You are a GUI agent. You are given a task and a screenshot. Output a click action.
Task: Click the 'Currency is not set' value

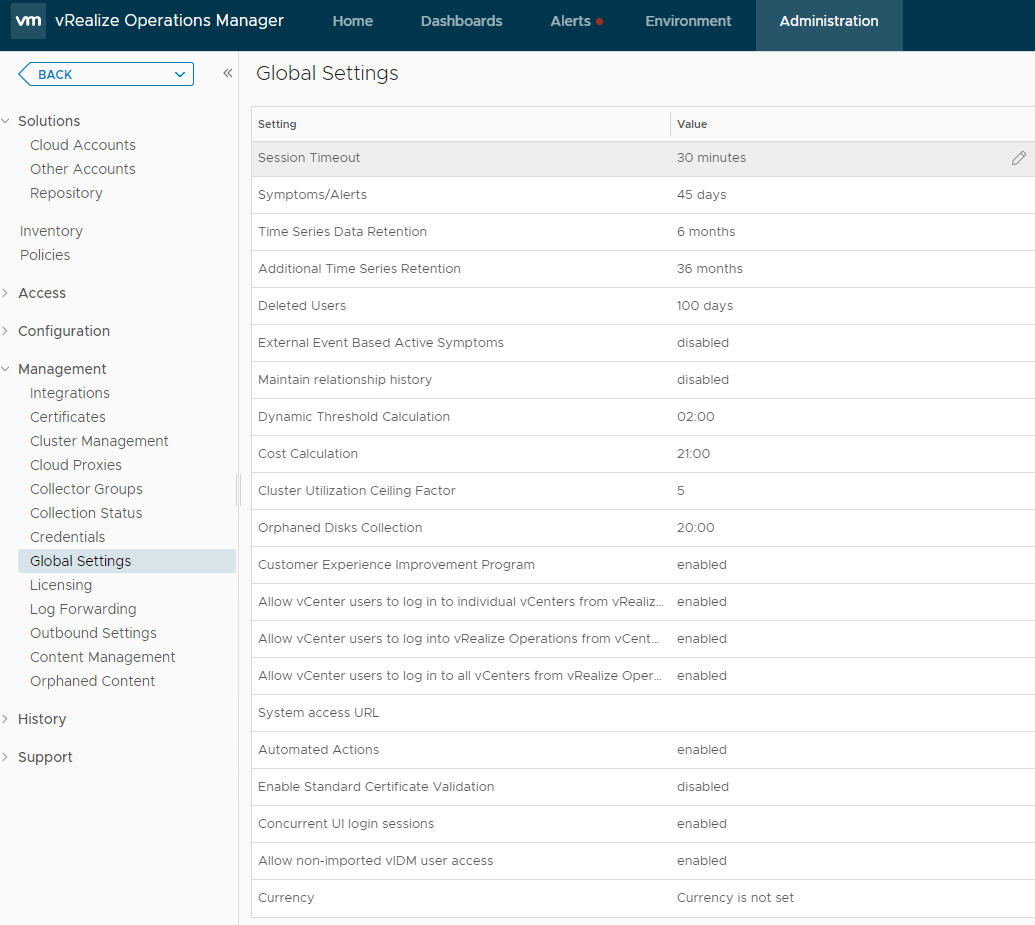pos(735,897)
